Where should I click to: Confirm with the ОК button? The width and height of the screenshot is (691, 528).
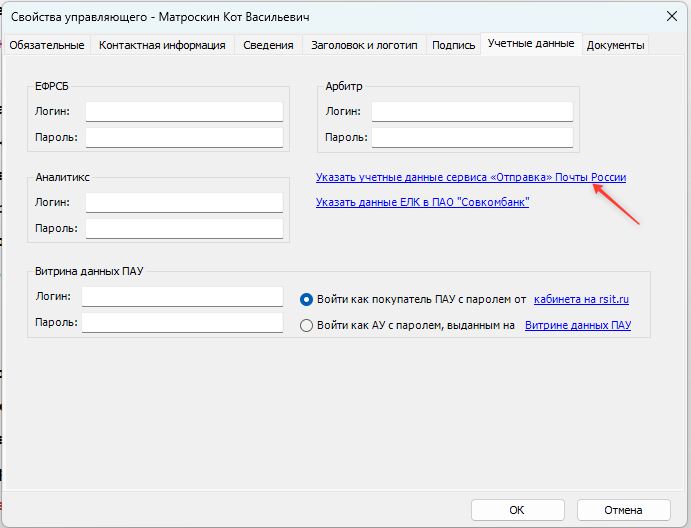[517, 510]
